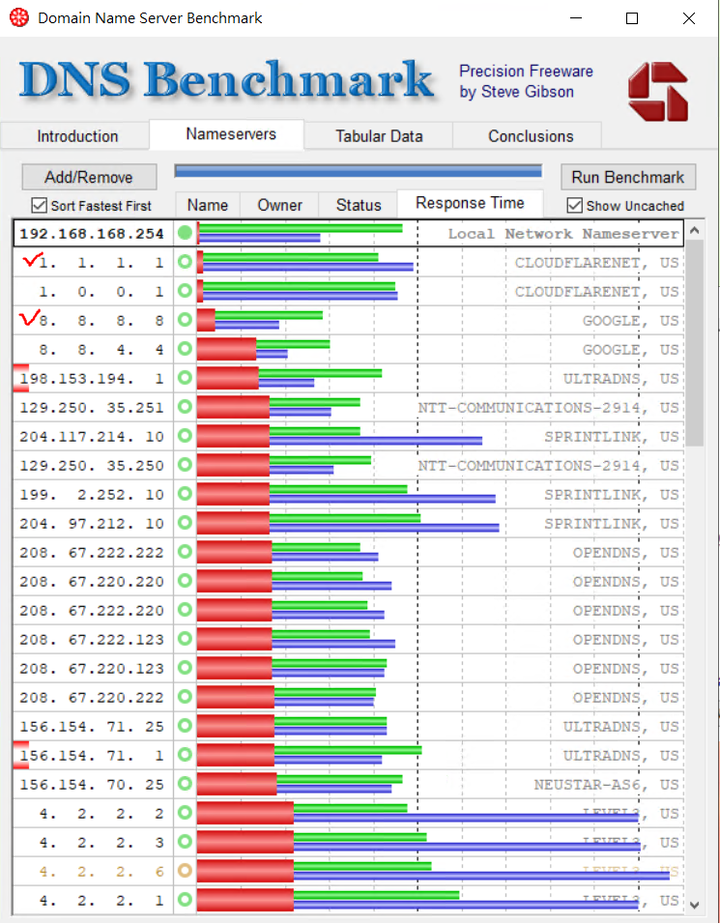This screenshot has height=924, width=720.
Task: Select the Name sub-tab
Action: (x=207, y=205)
